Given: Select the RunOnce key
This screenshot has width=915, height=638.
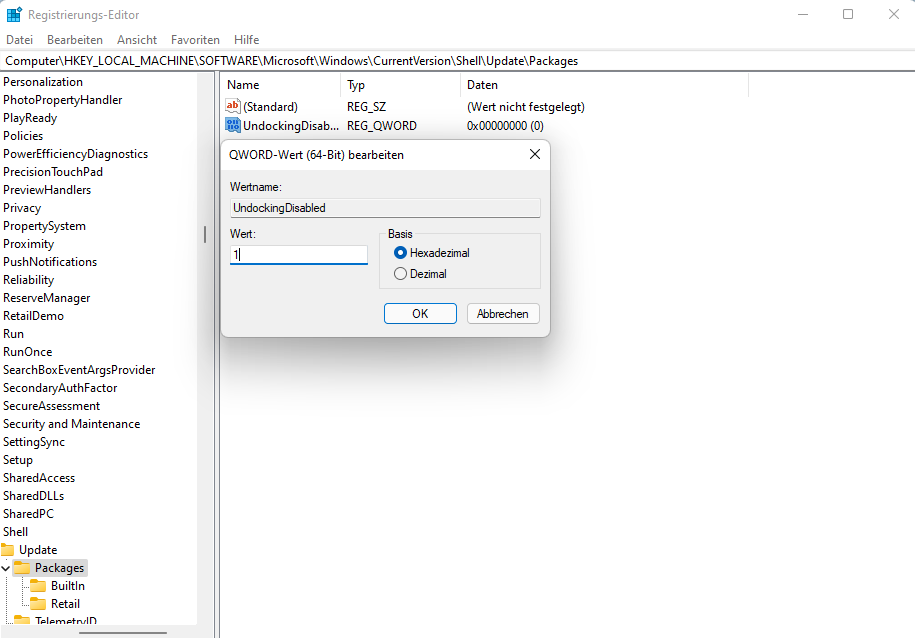Looking at the screenshot, I should (27, 352).
